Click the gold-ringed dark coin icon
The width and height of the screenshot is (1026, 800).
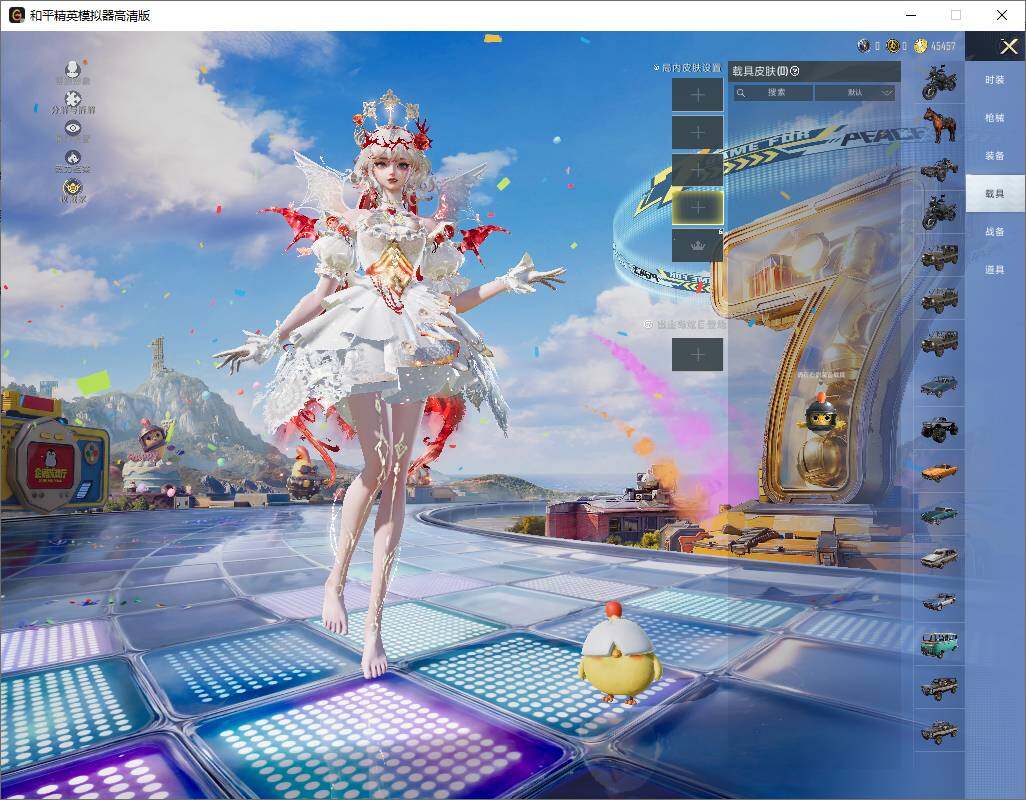892,46
